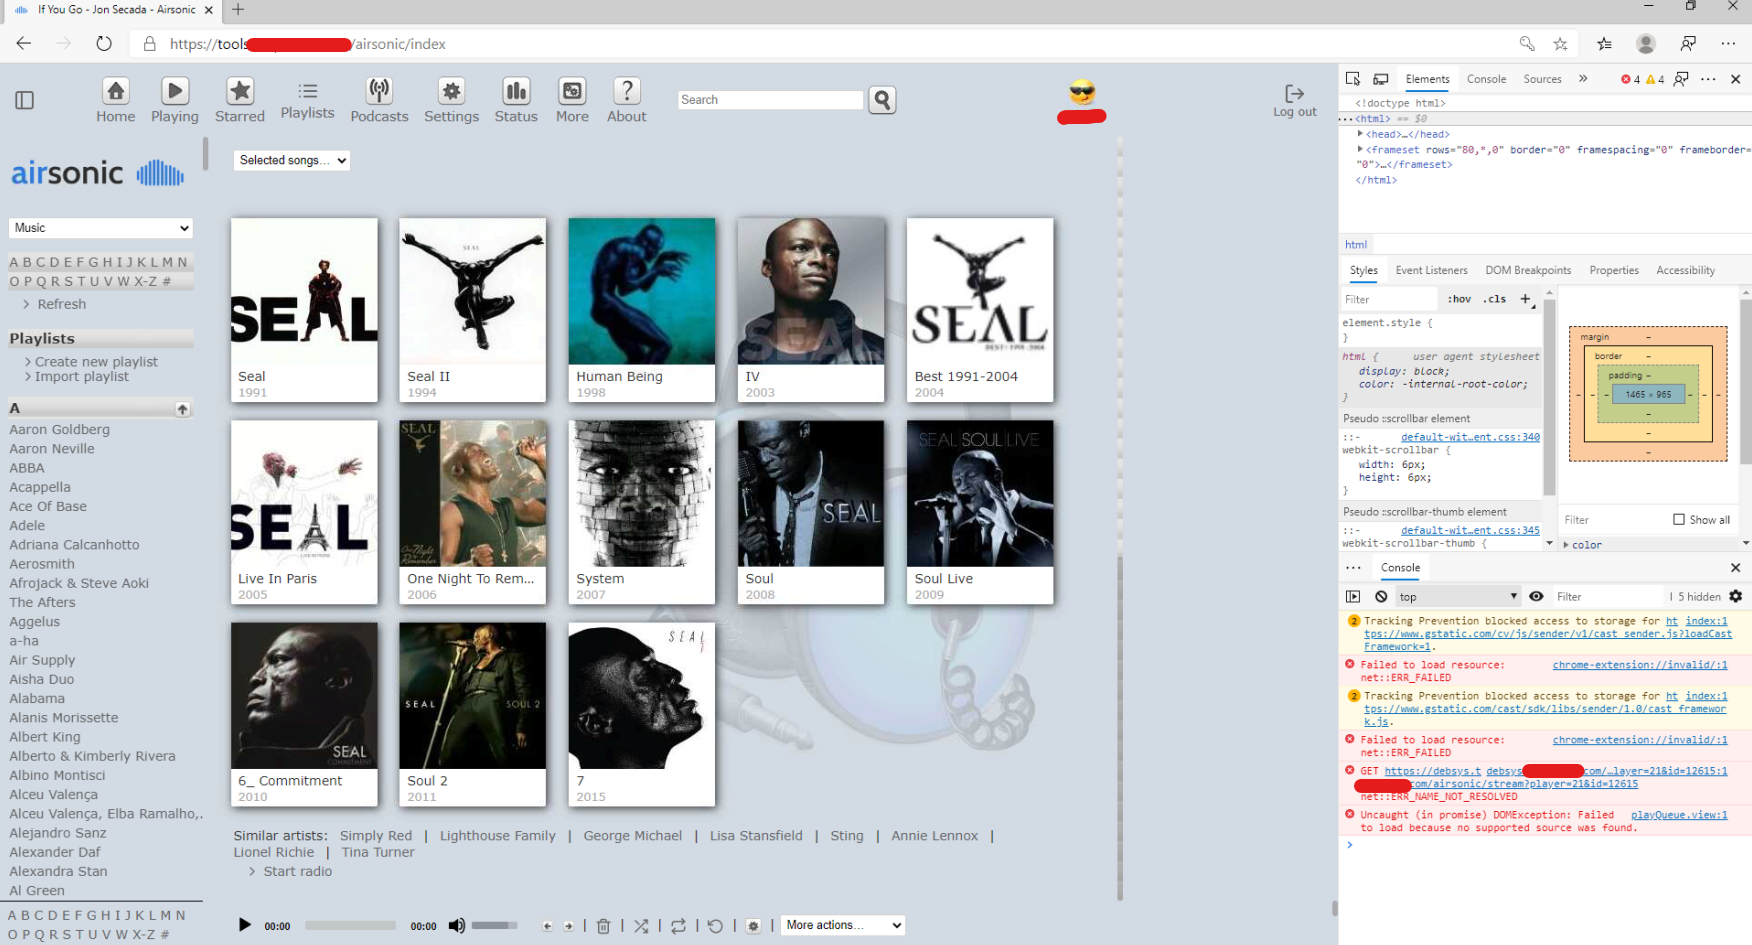Screen dimensions: 1752x945
Task: Click Start radio
Action: pos(297,872)
